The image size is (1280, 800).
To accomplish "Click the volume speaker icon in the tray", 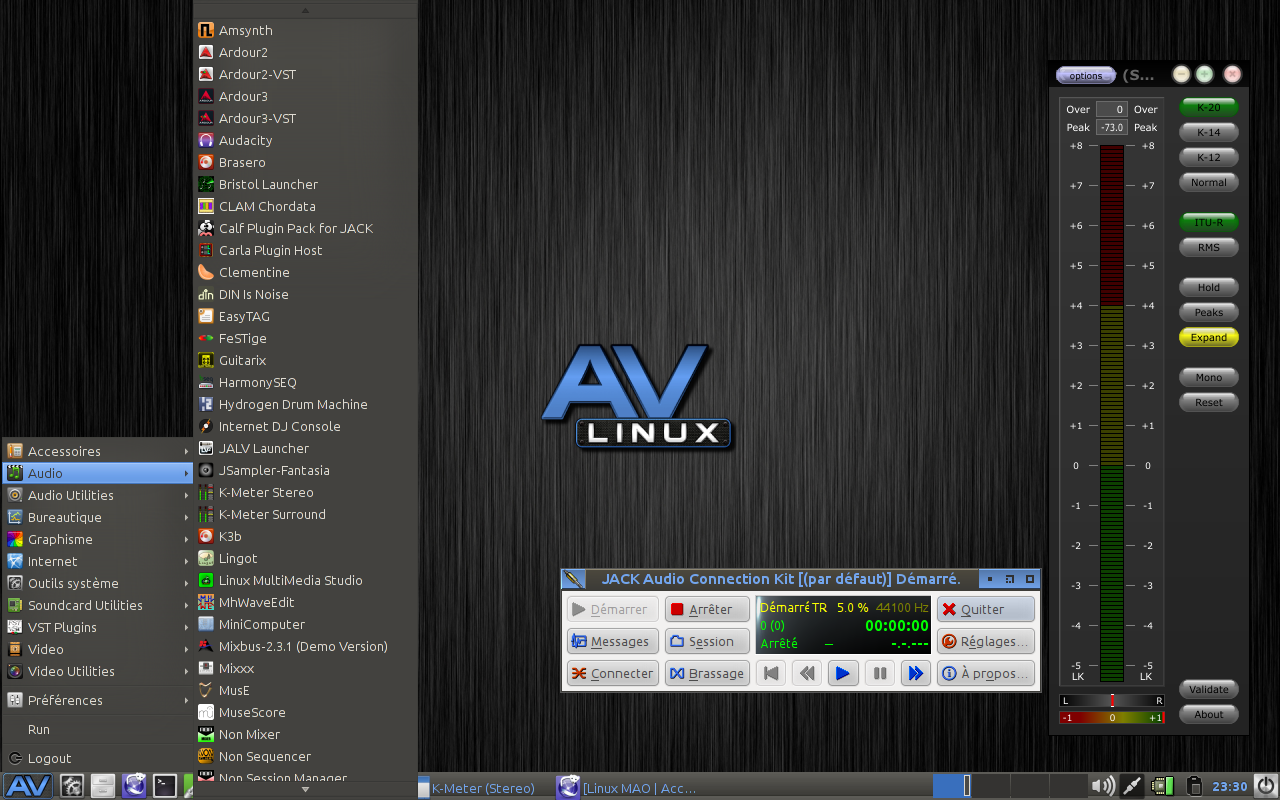I will (x=1103, y=786).
